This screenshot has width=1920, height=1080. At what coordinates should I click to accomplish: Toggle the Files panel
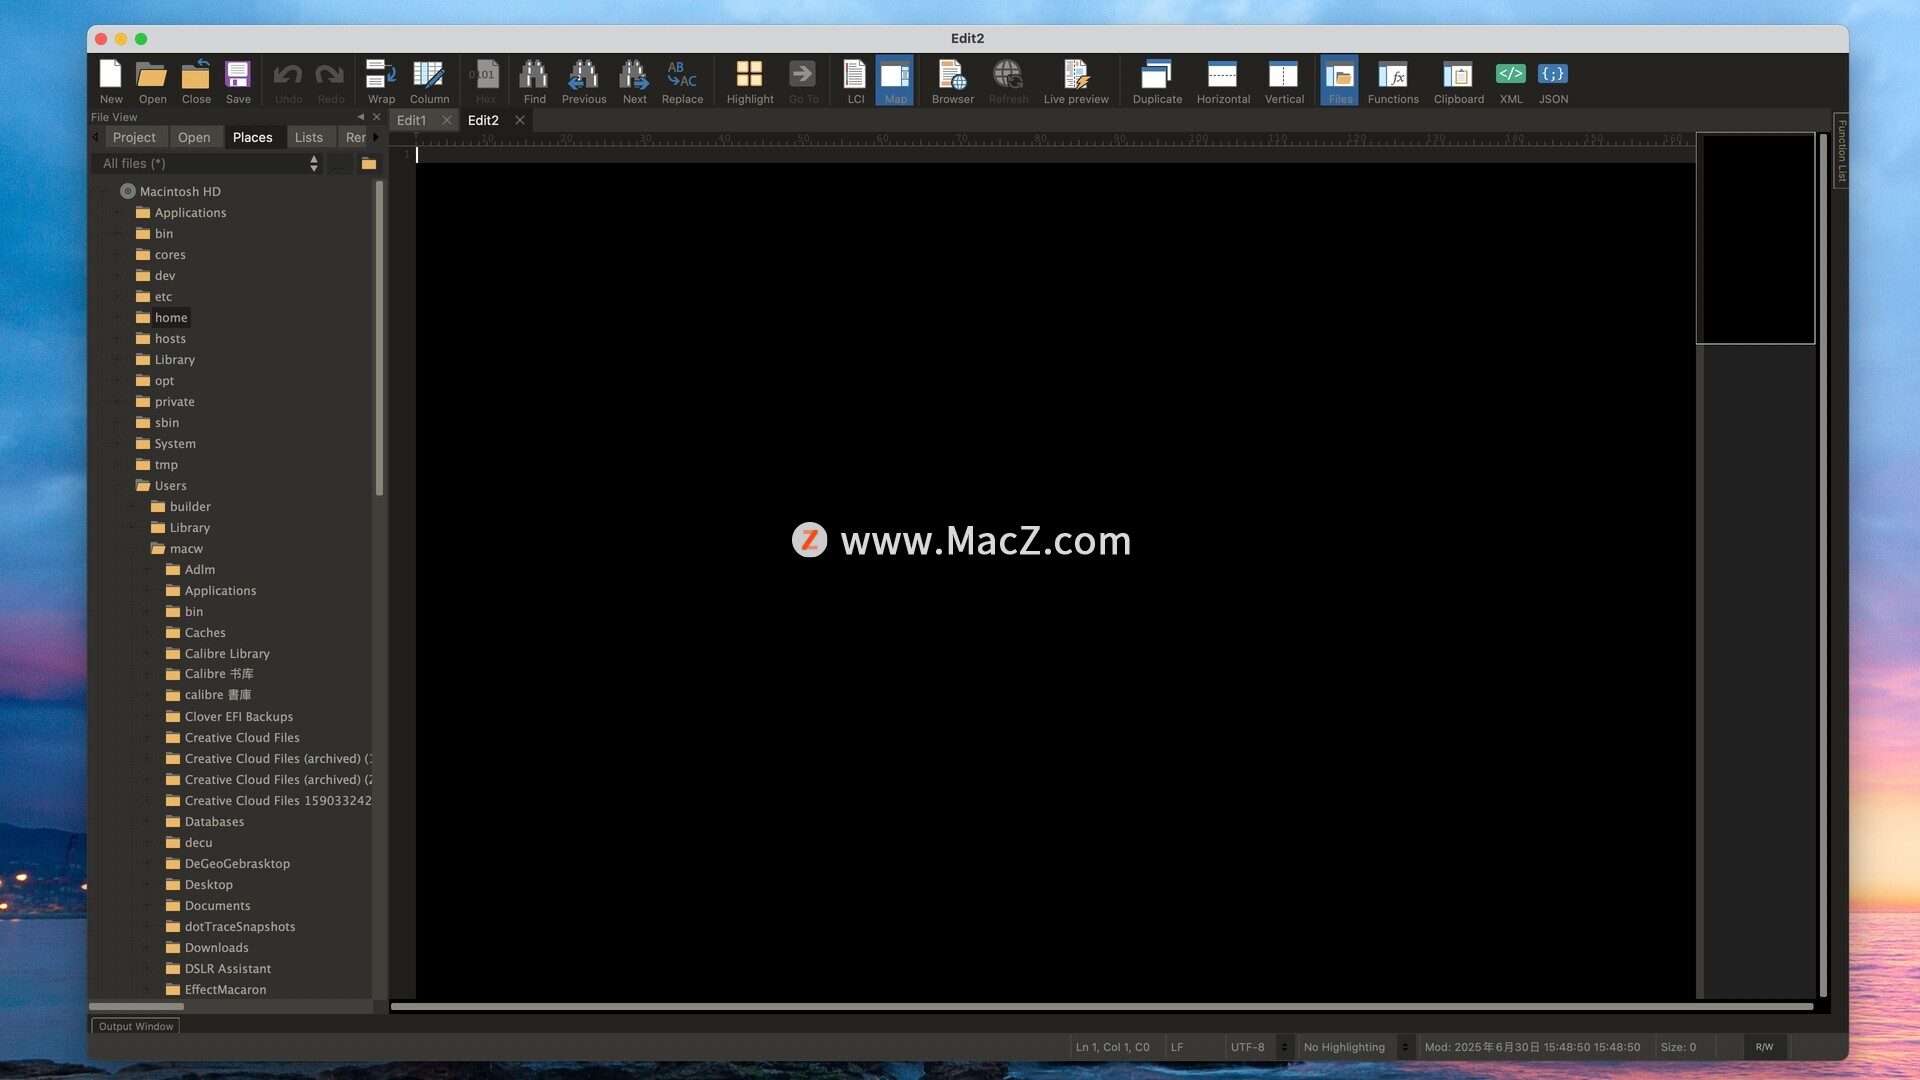pyautogui.click(x=1340, y=81)
